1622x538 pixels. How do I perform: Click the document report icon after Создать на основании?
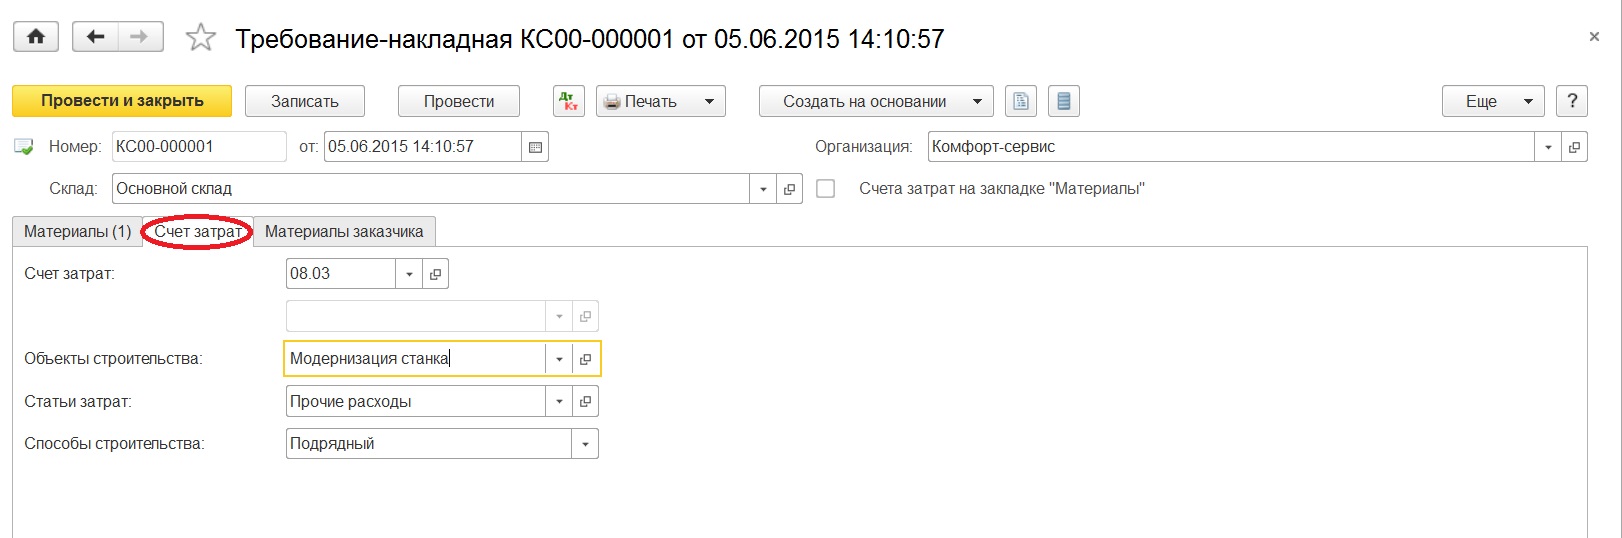tap(1020, 101)
